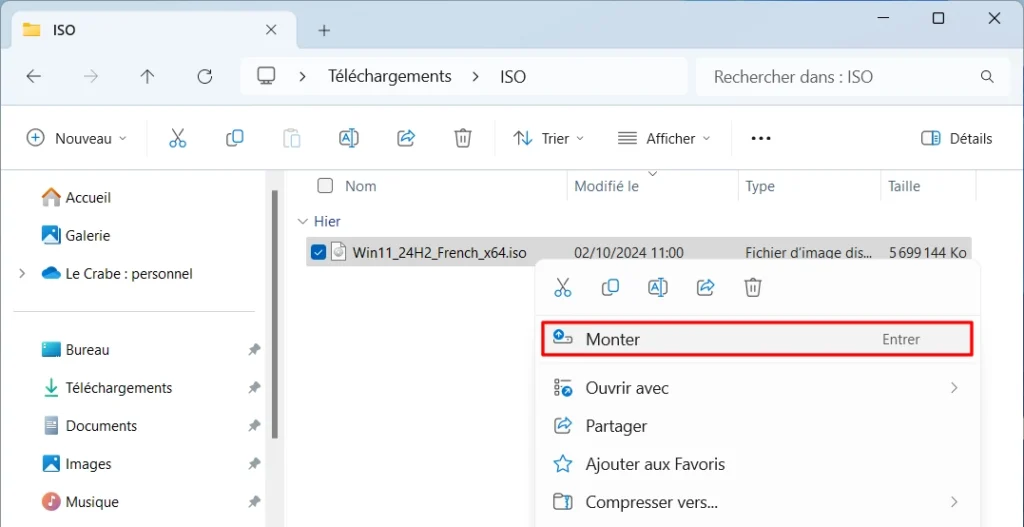Expand chevron between Téléchargements and ISO
This screenshot has height=527, width=1024.
click(x=476, y=76)
